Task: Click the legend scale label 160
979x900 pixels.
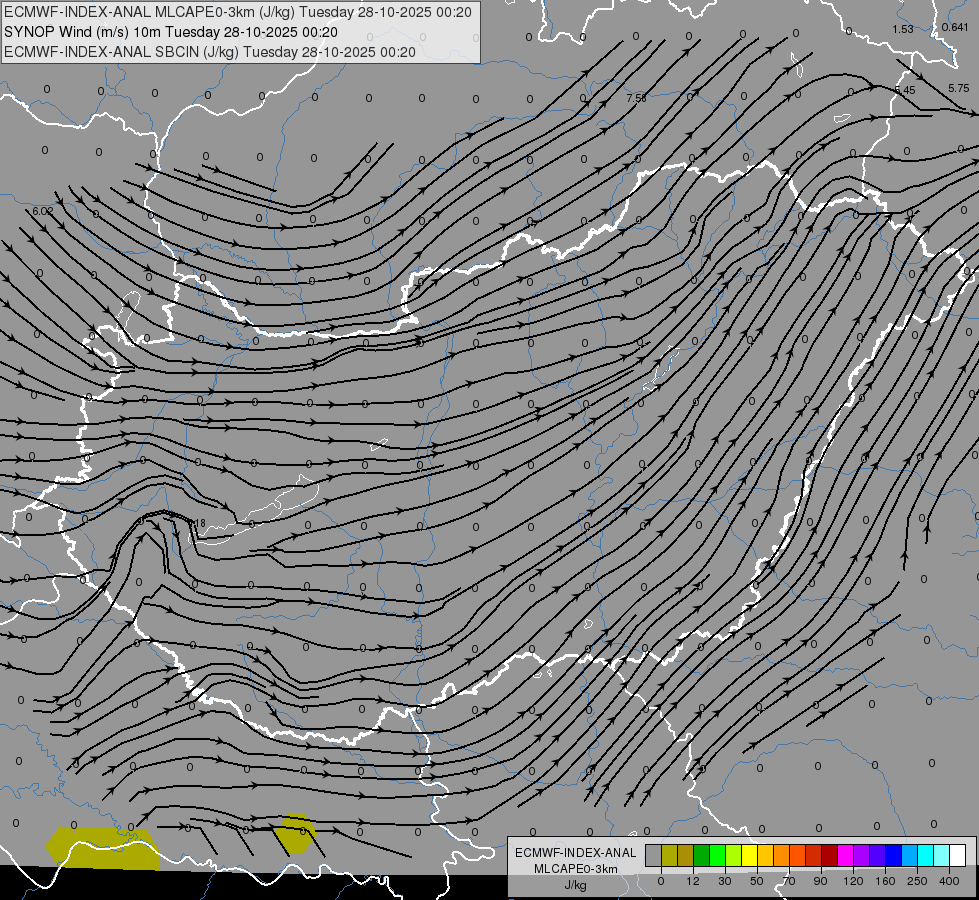Action: pos(885,881)
